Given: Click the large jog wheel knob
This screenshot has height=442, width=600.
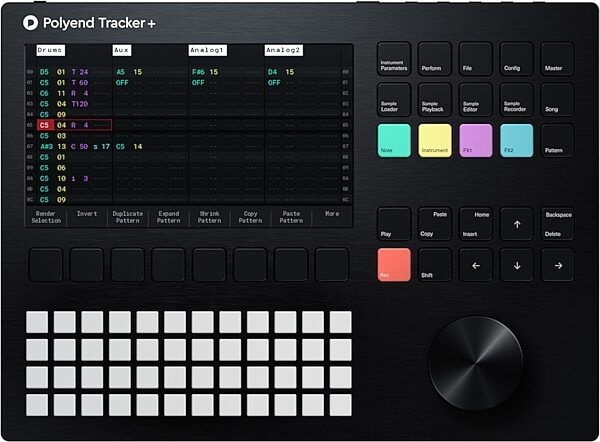Looking at the screenshot, I should (x=476, y=363).
